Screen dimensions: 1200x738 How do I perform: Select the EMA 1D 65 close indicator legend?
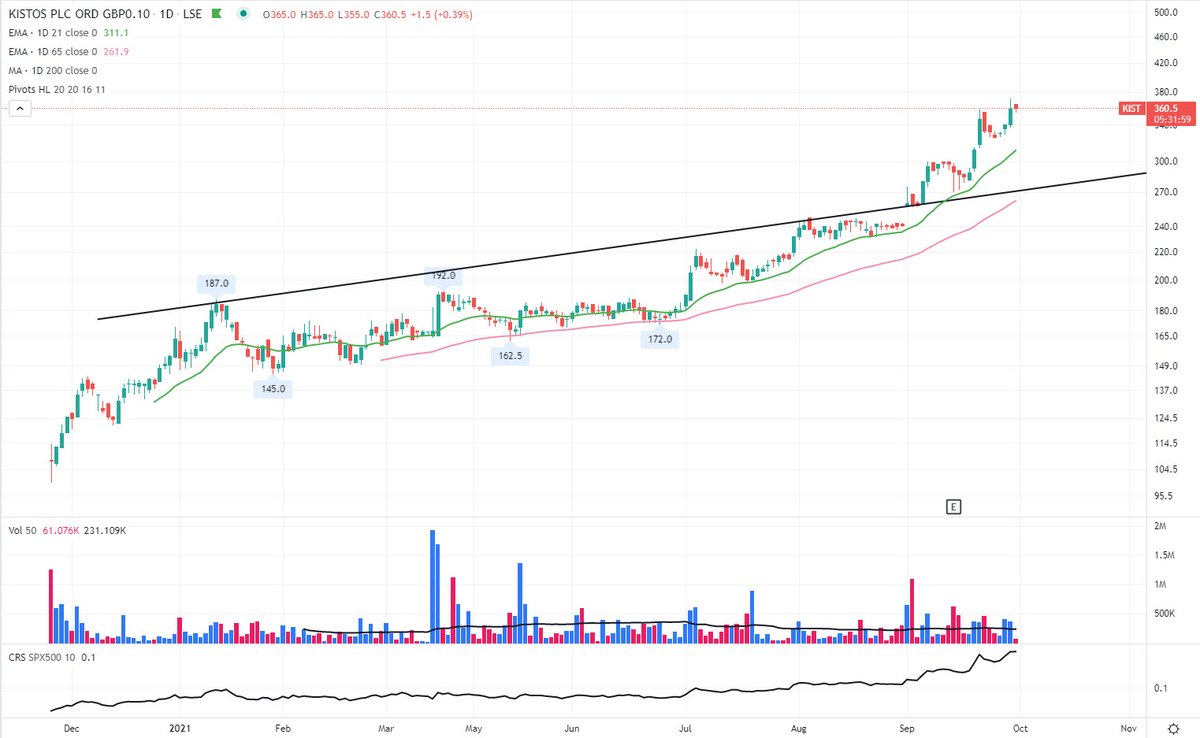(52, 52)
